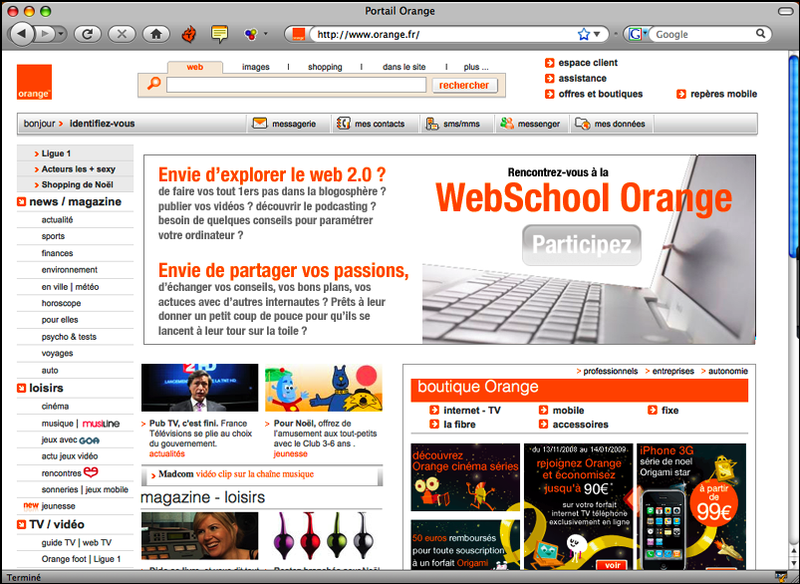Open the mes données folder icon
Screen dimensions: 800x584
(583, 123)
